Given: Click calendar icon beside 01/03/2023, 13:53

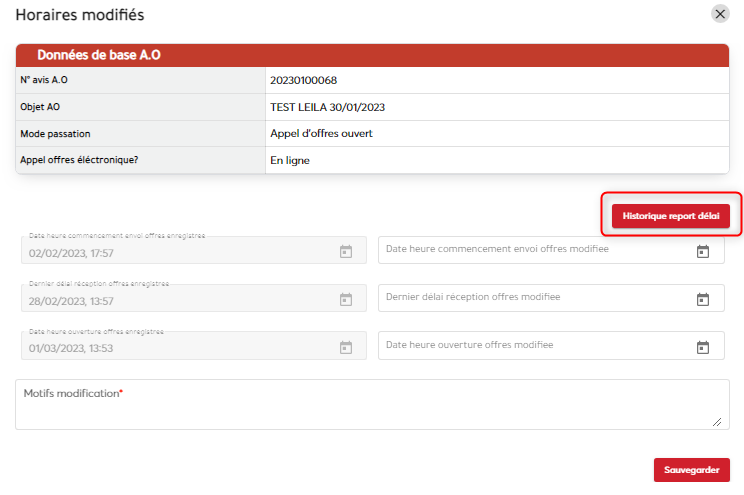Looking at the screenshot, I should pyautogui.click(x=345, y=347).
